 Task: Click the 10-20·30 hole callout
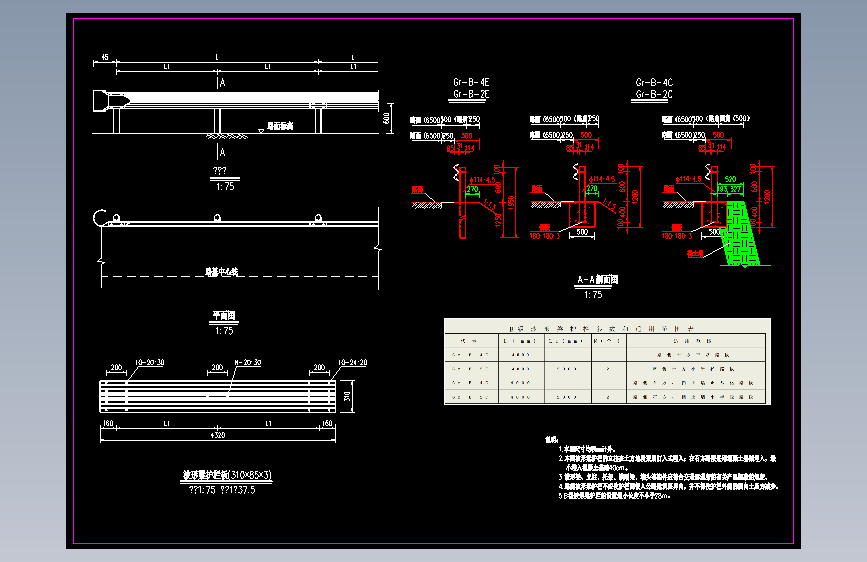(149, 363)
